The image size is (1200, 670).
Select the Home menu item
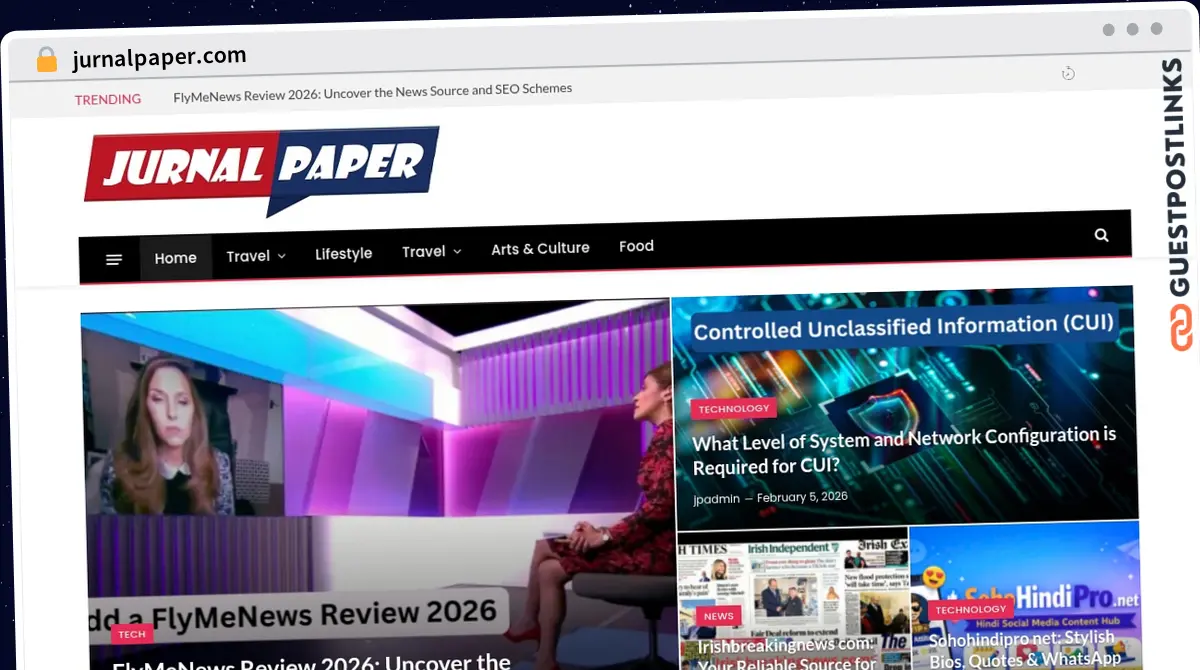click(175, 258)
